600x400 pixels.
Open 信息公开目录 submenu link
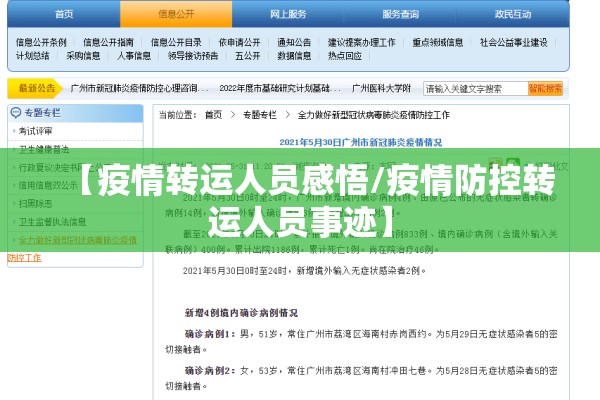(x=176, y=42)
